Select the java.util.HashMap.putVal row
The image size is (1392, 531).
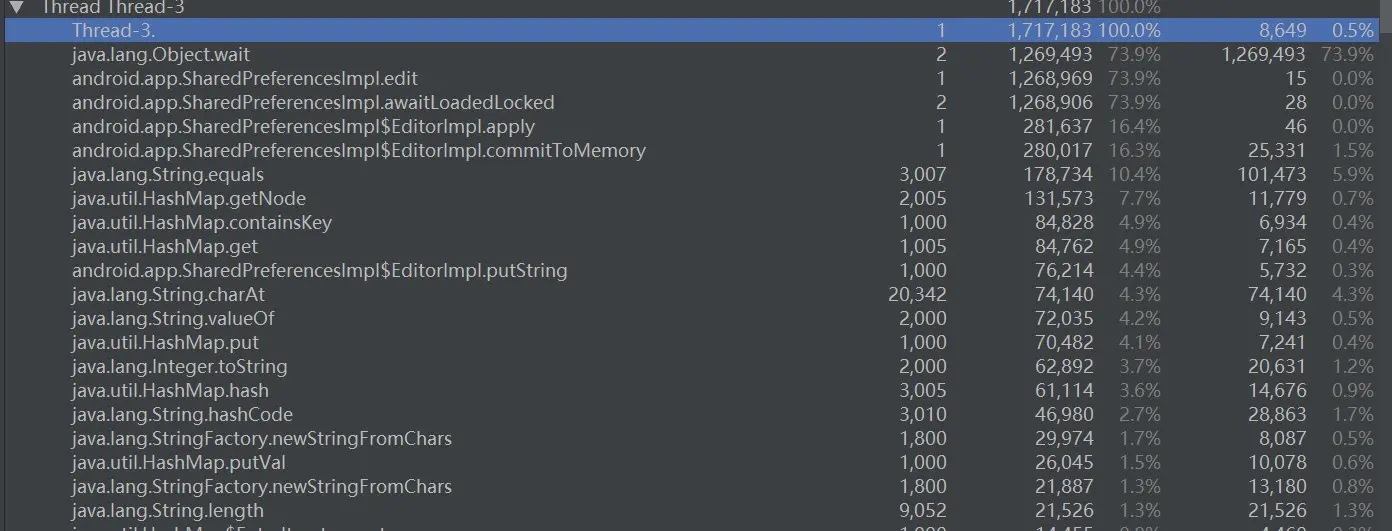click(x=696, y=462)
